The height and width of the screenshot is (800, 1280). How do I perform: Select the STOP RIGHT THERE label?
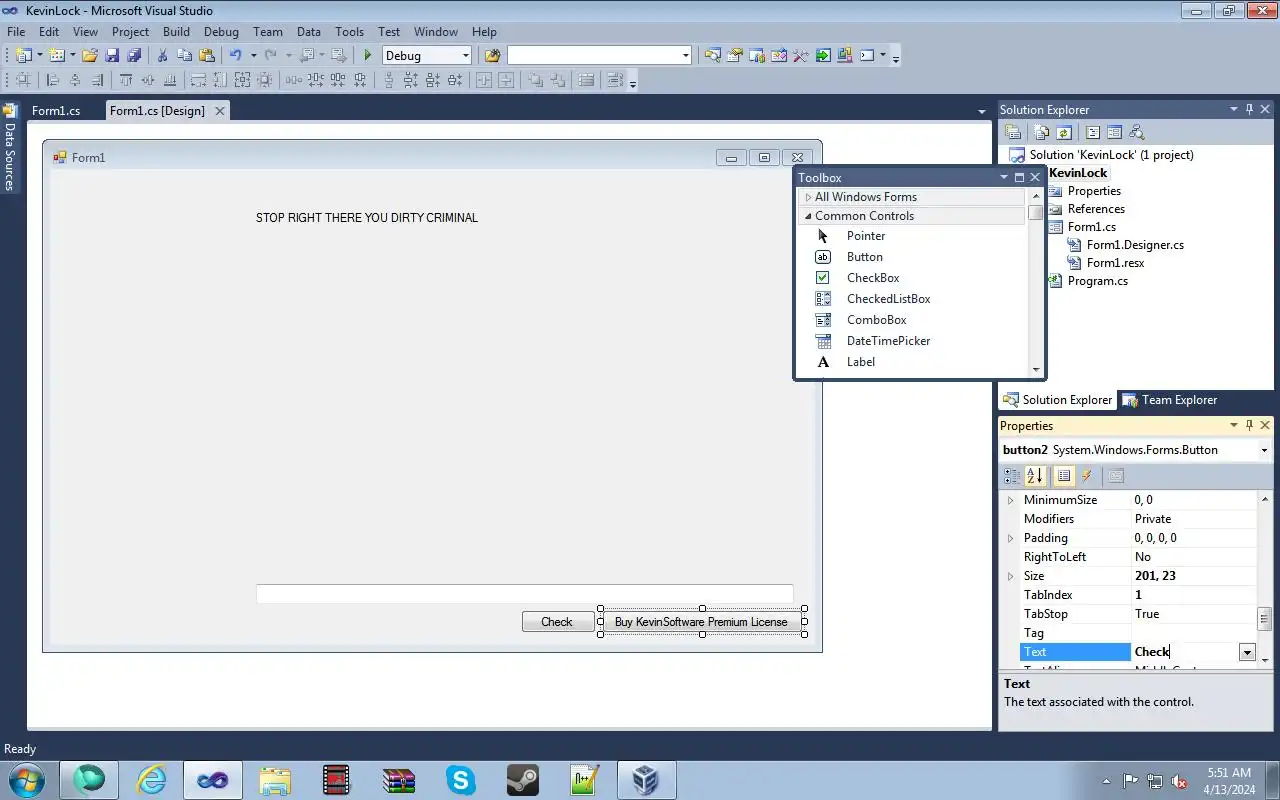[367, 218]
